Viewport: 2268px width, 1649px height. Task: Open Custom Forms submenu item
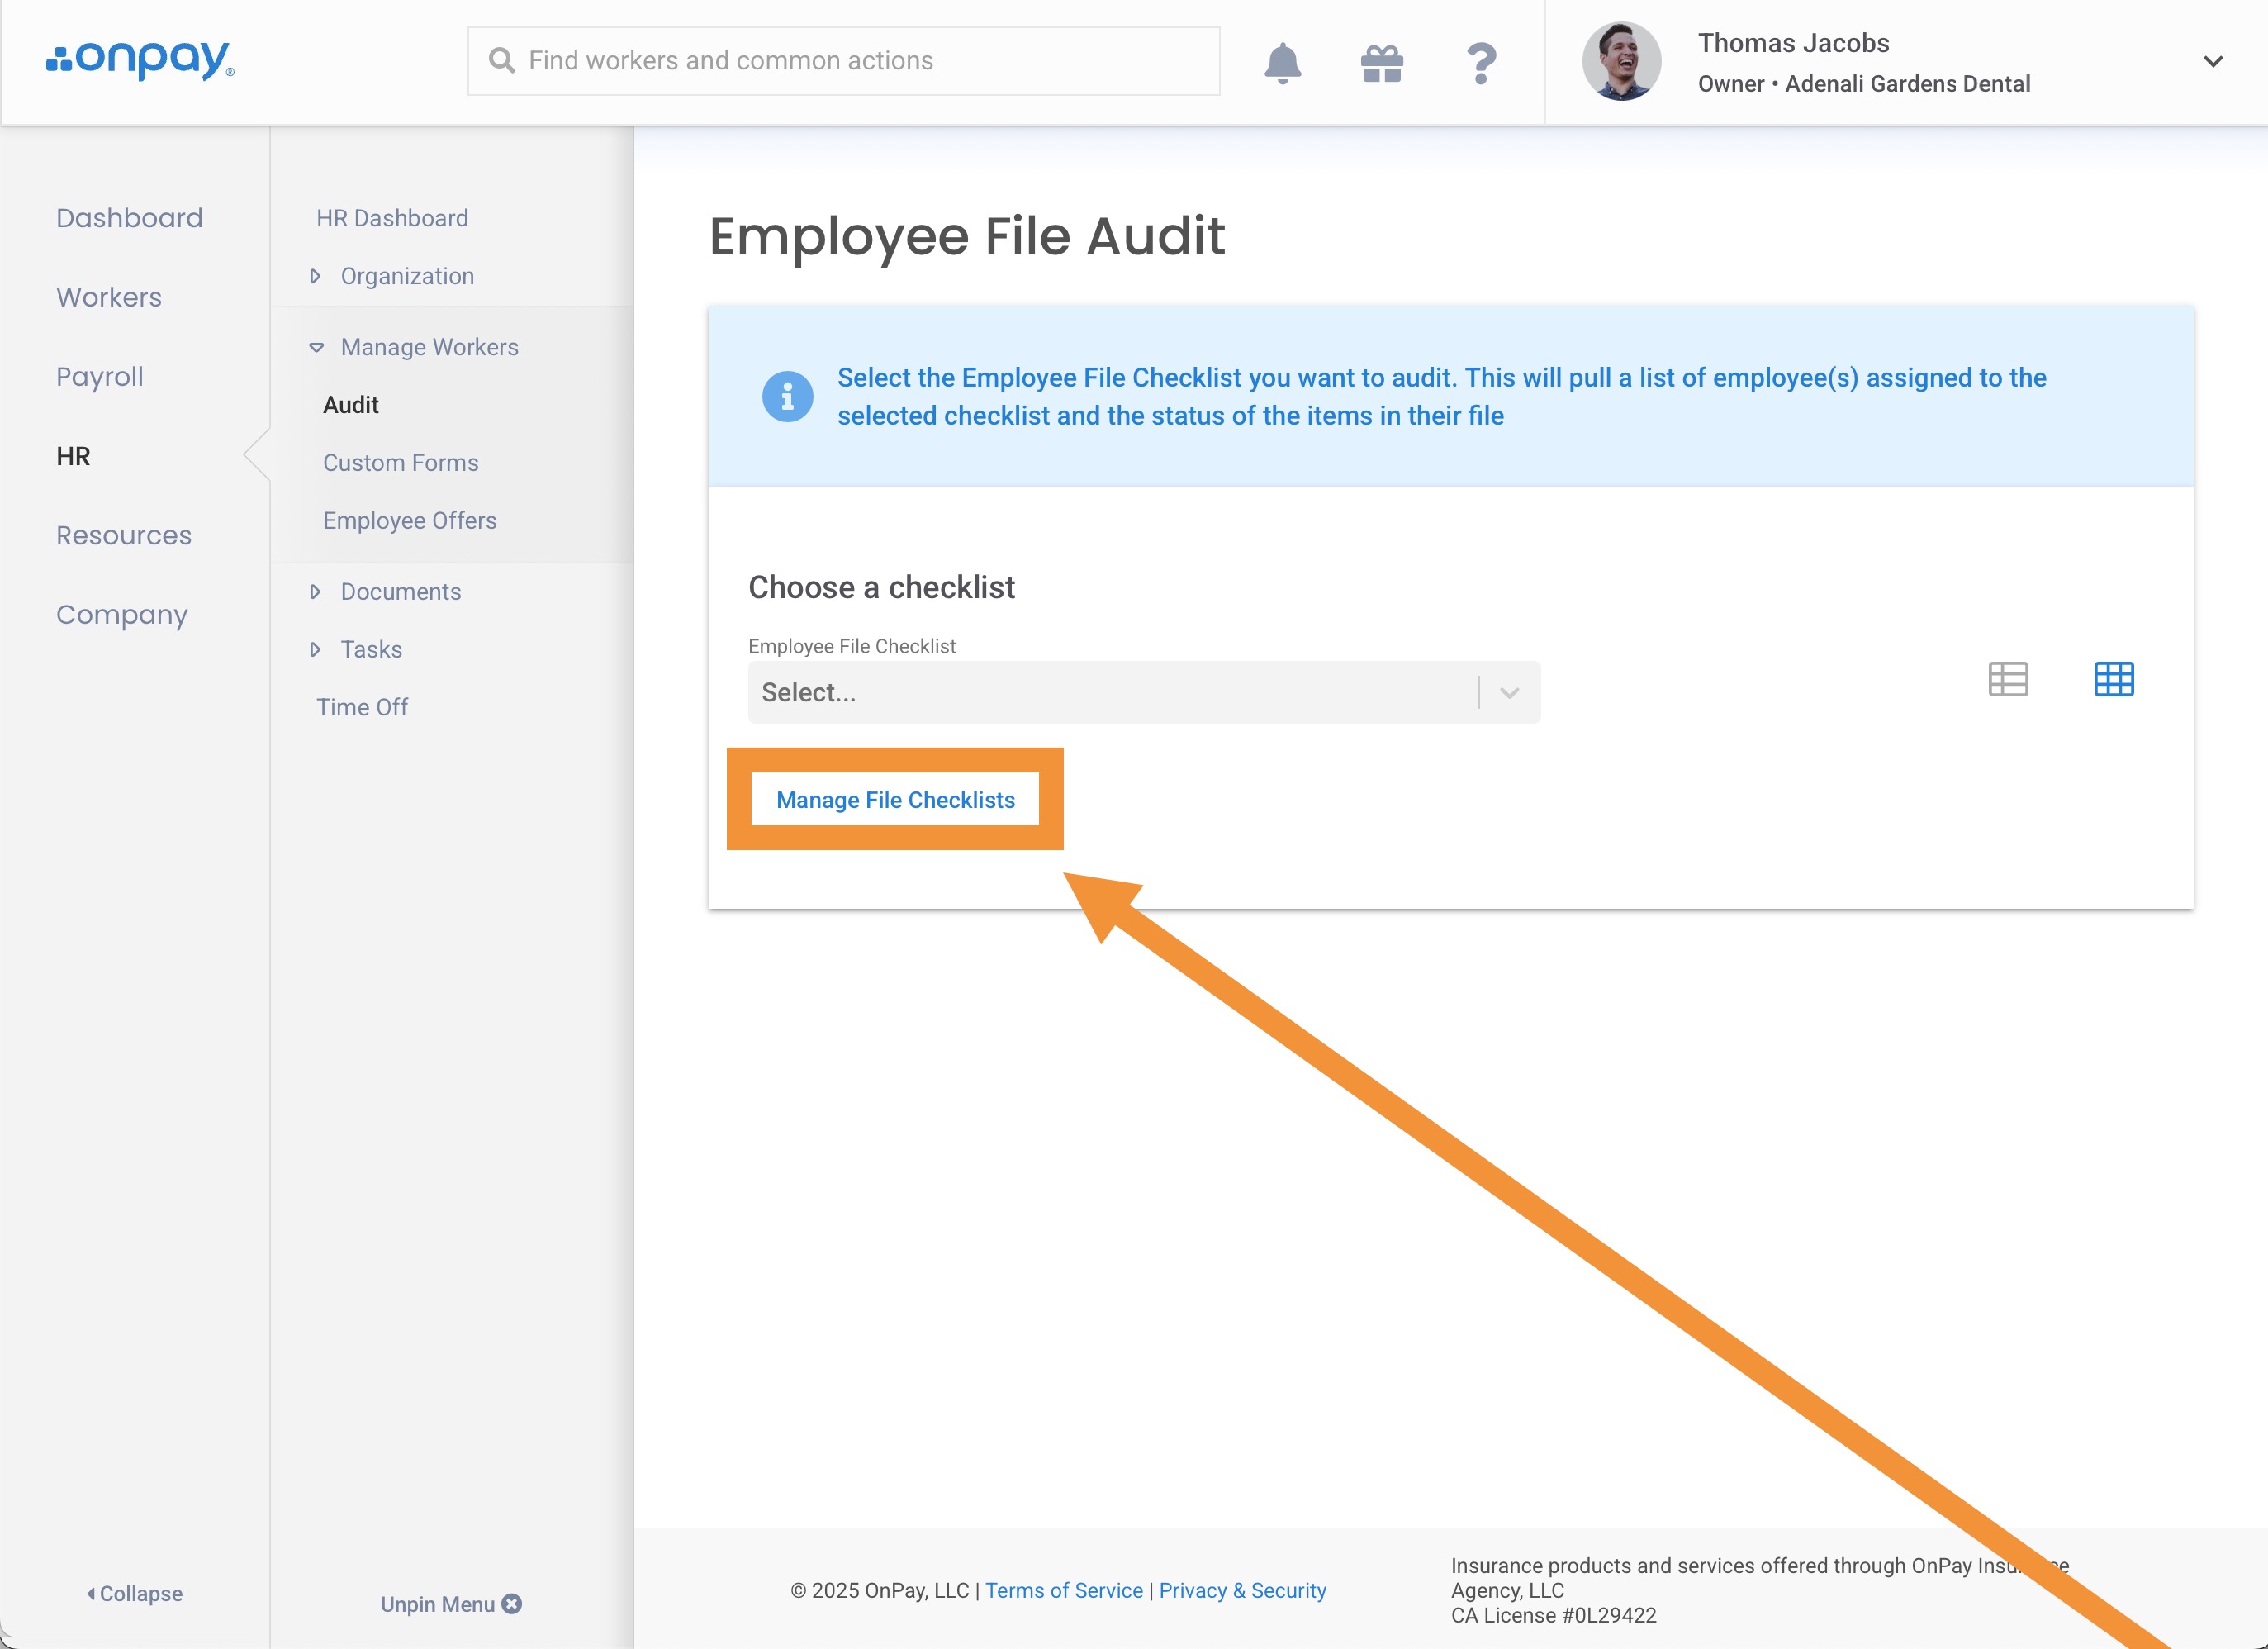pos(400,463)
